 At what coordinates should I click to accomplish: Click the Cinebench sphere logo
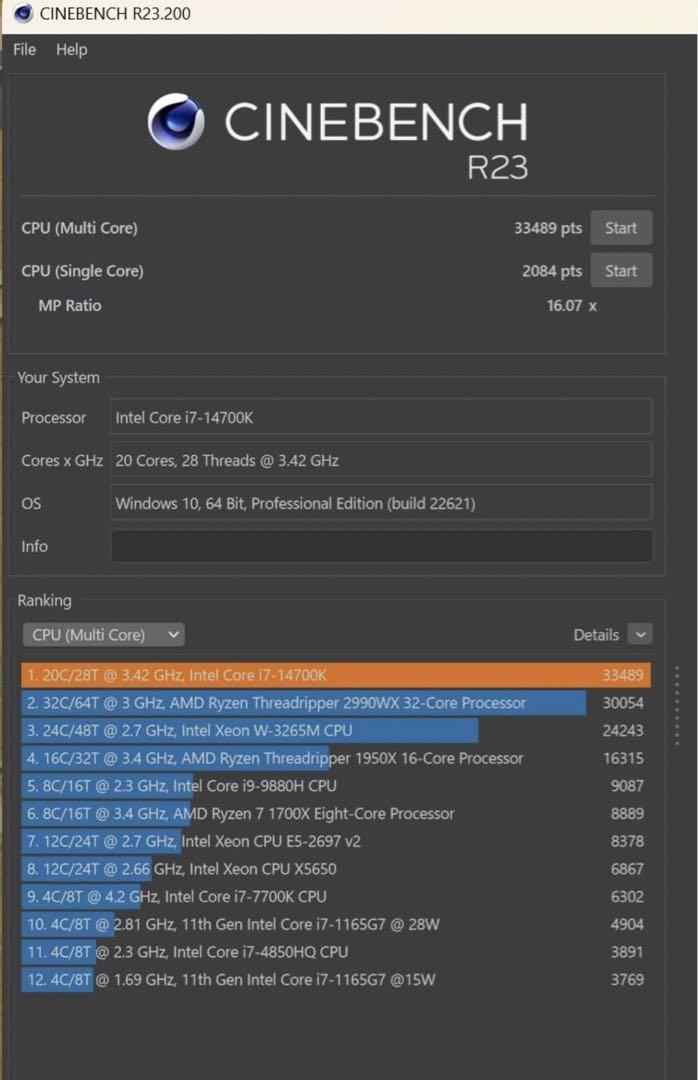point(176,121)
